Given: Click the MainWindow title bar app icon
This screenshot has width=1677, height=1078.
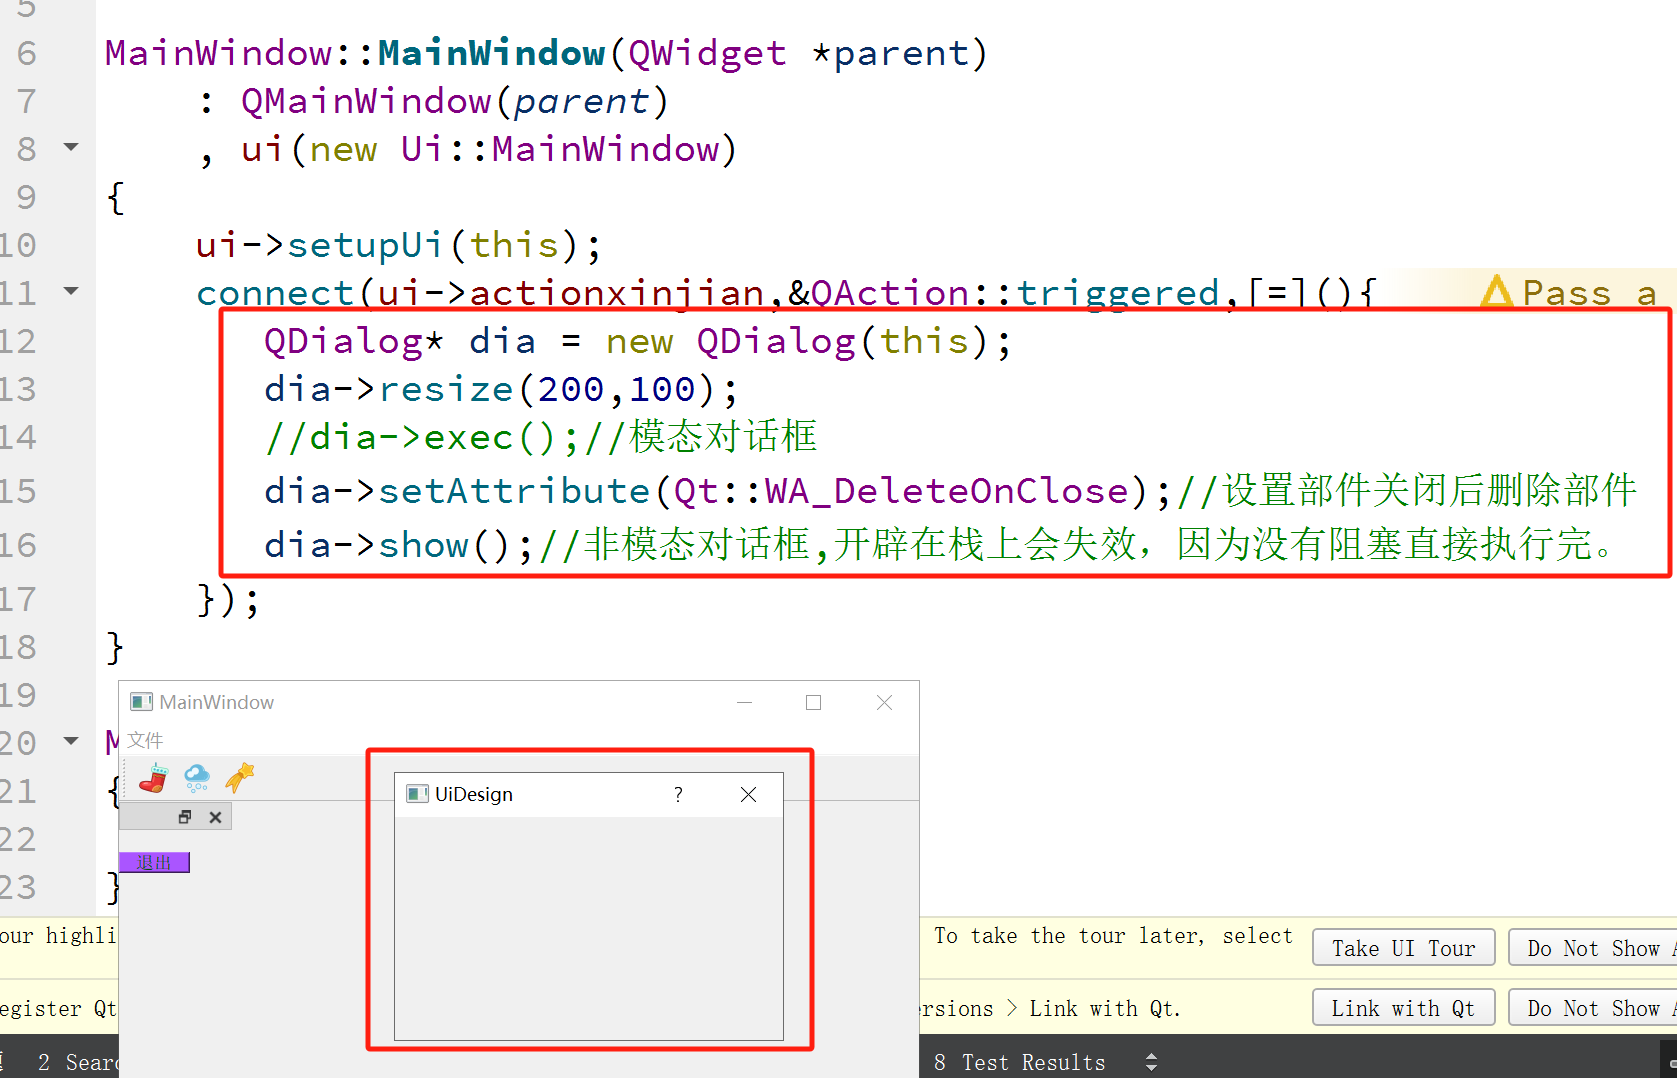Looking at the screenshot, I should click(x=141, y=702).
